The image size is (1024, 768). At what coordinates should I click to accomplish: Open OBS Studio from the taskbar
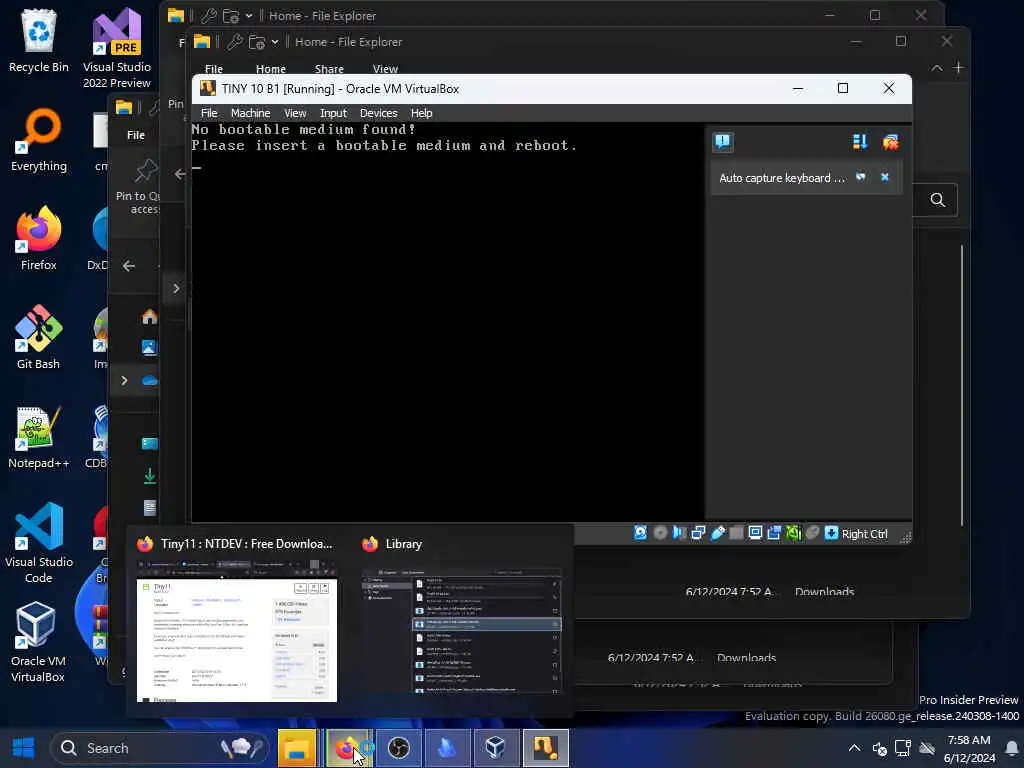(398, 748)
